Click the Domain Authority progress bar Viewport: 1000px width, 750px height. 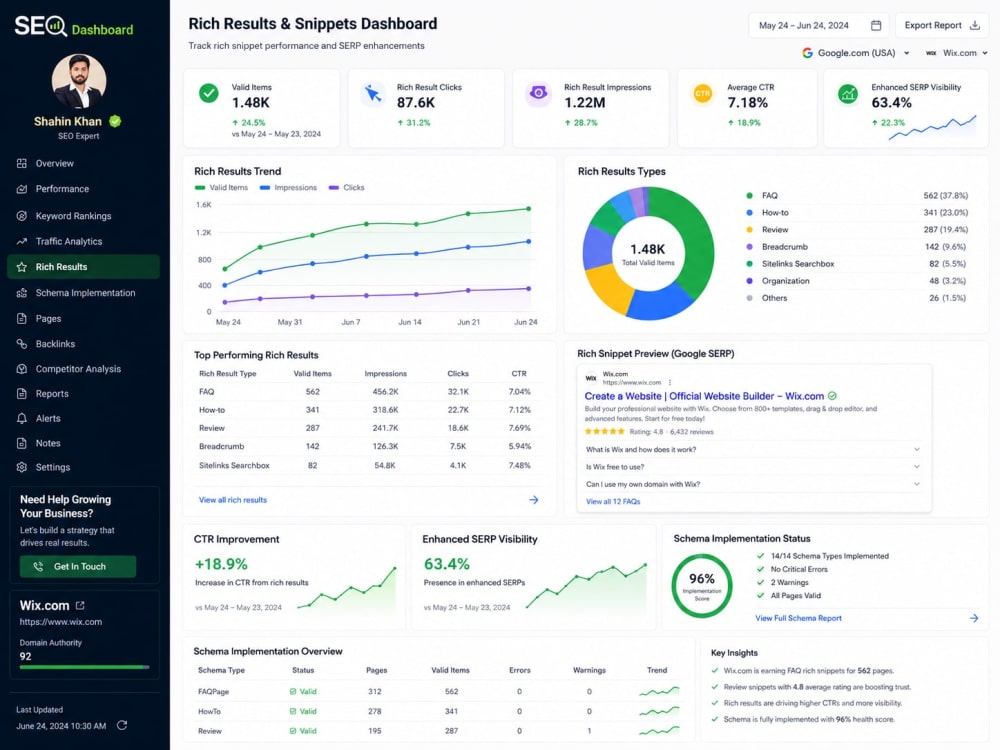pos(84,667)
